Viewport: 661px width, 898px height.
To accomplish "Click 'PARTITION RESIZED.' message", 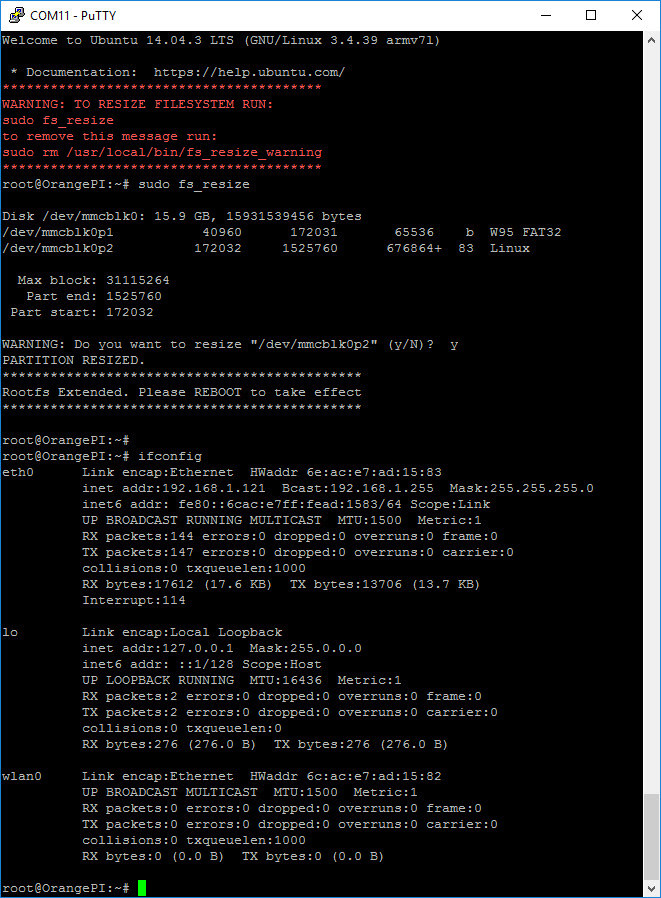I will 74,360.
